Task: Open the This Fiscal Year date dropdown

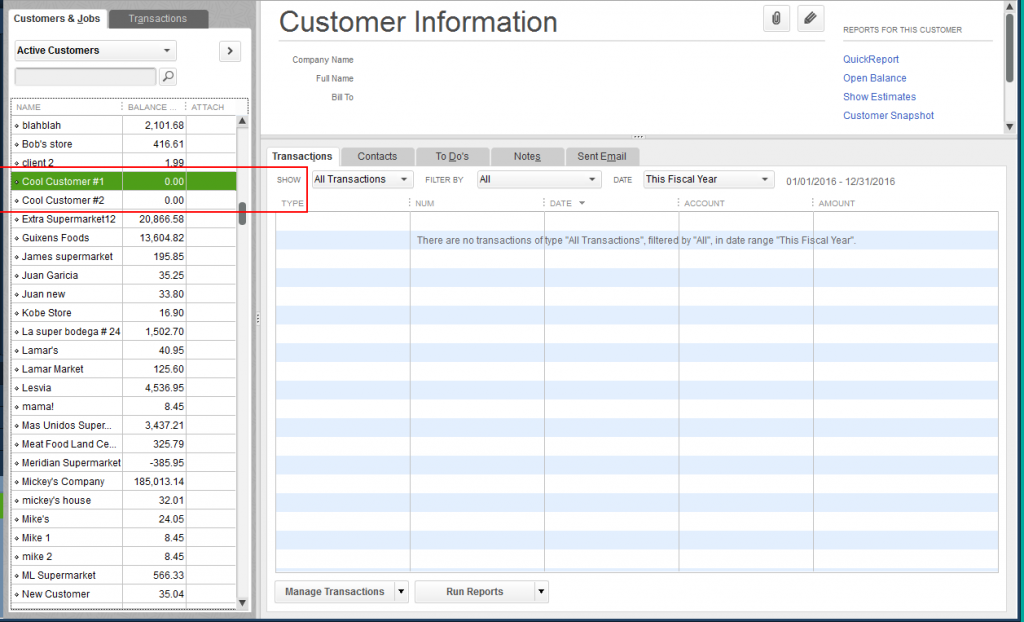Action: (708, 180)
